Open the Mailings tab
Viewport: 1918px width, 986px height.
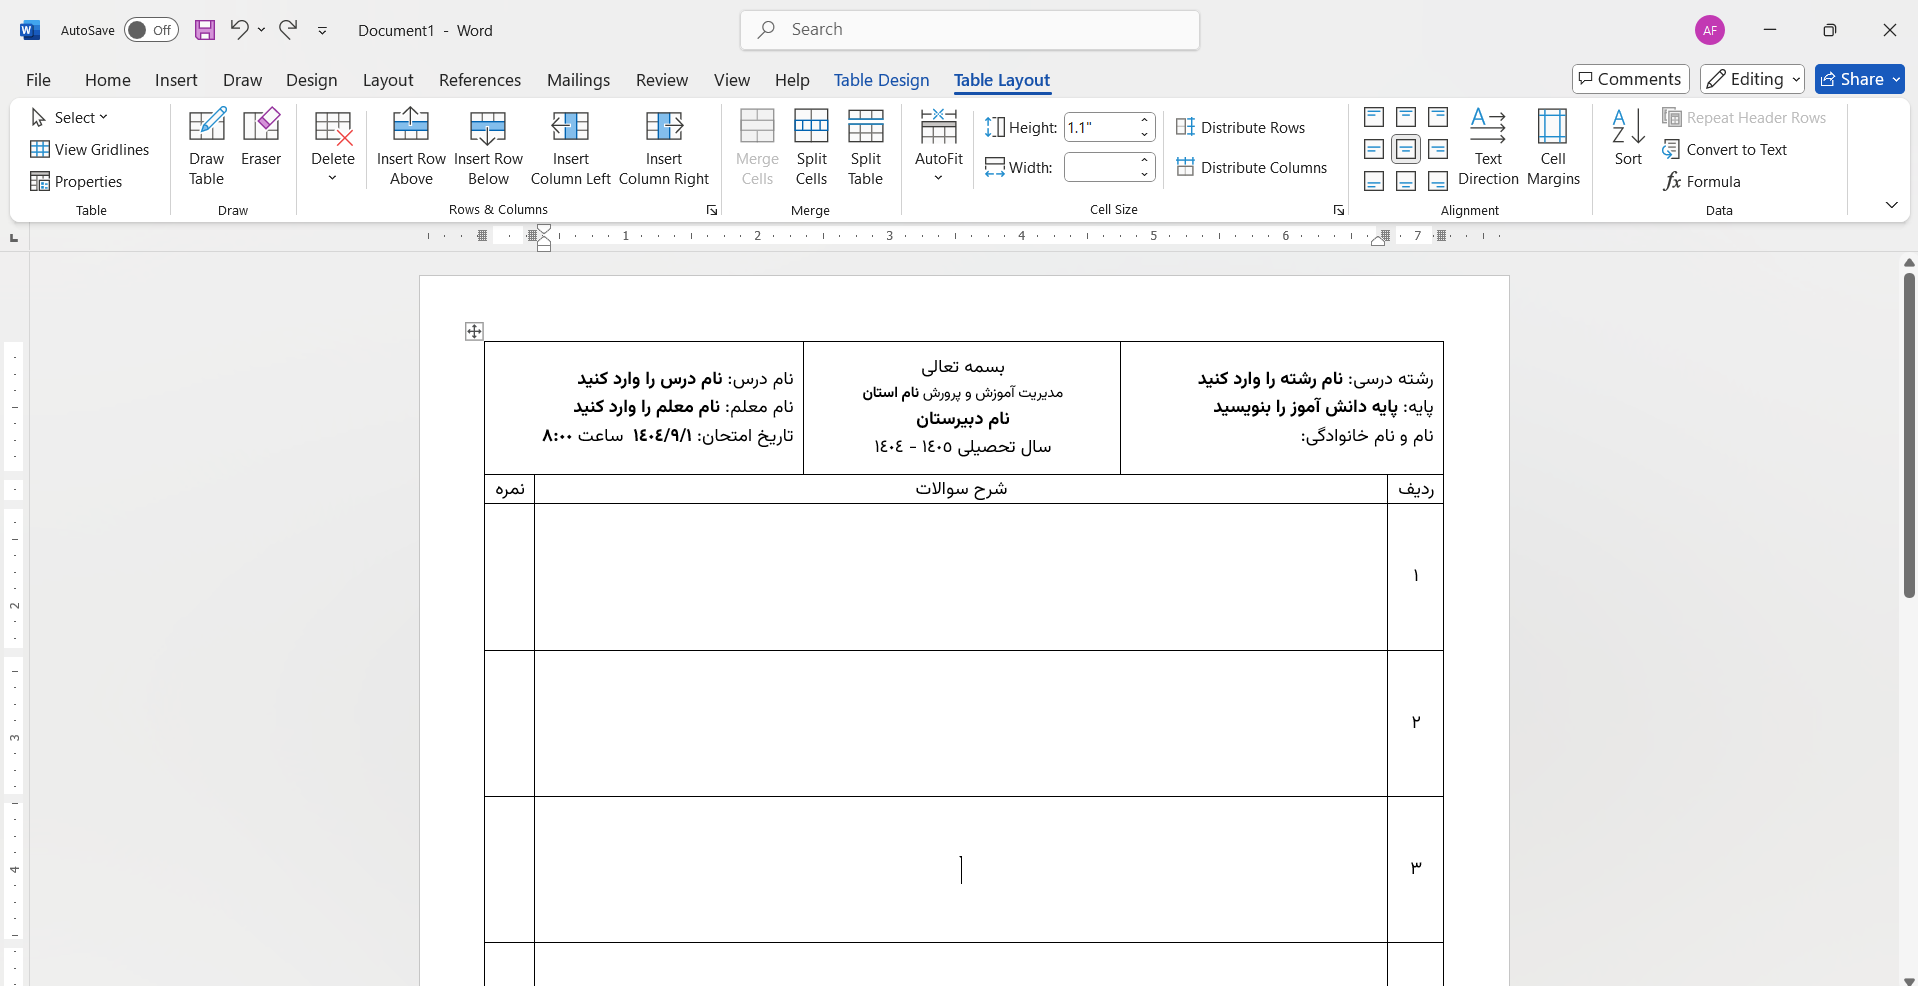click(578, 80)
